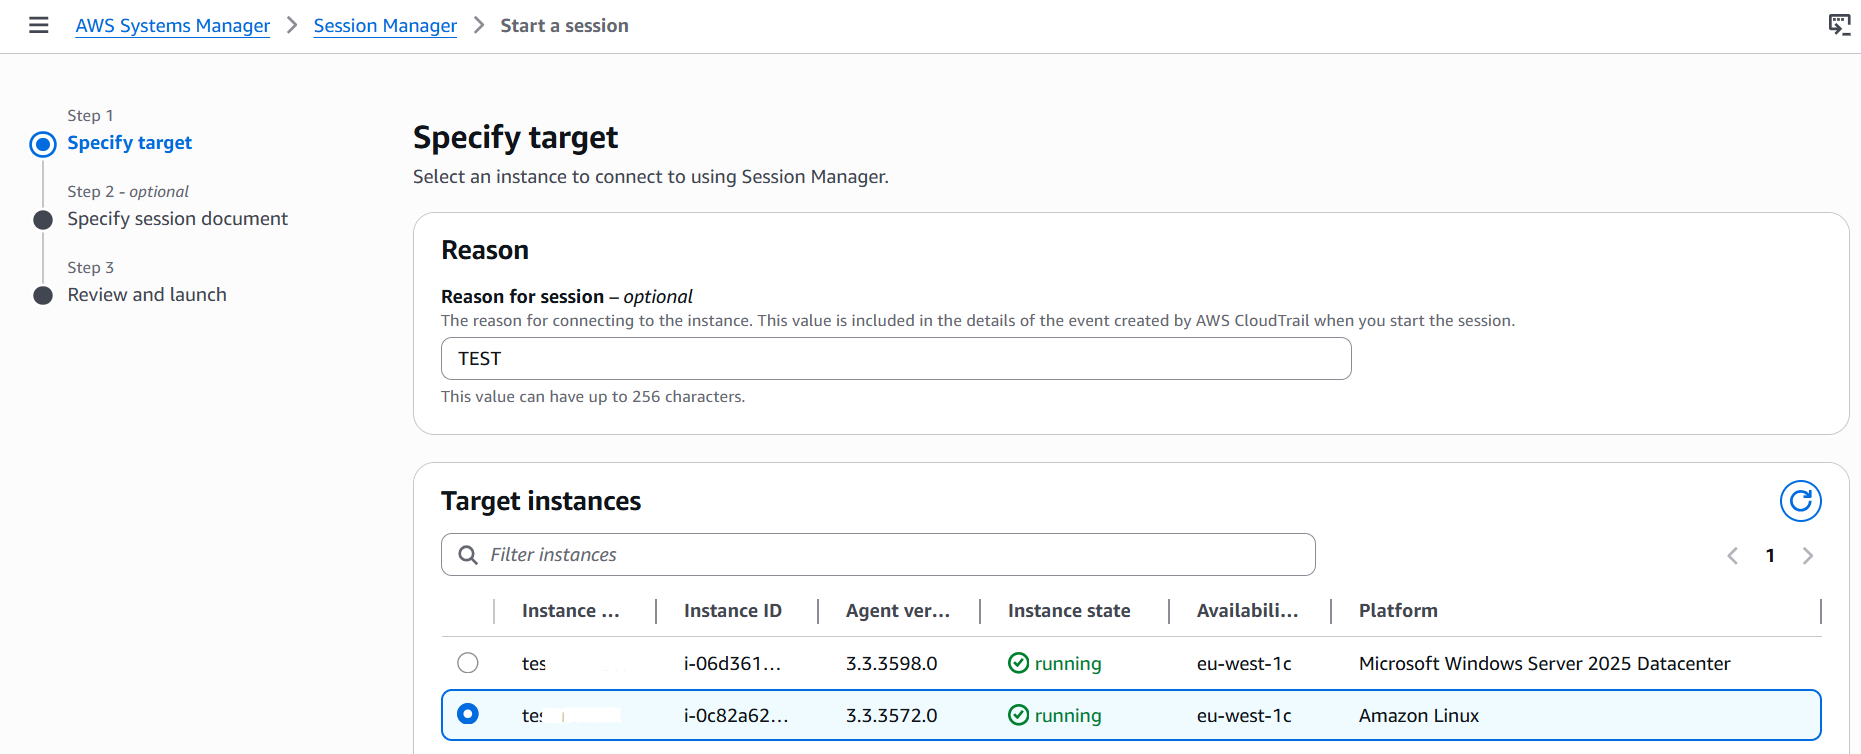Click eu-west-1c in the Windows Server row
The width and height of the screenshot is (1861, 754).
[x=1244, y=664]
